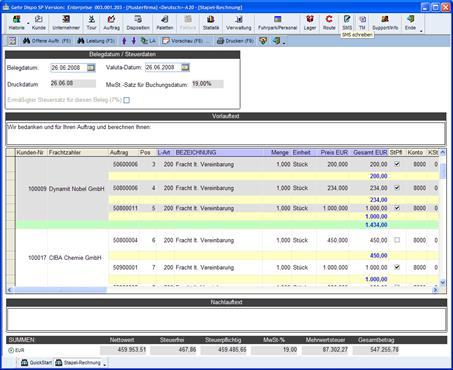Click the Gesamt EUR column header
The image size is (453, 370).
(369, 153)
